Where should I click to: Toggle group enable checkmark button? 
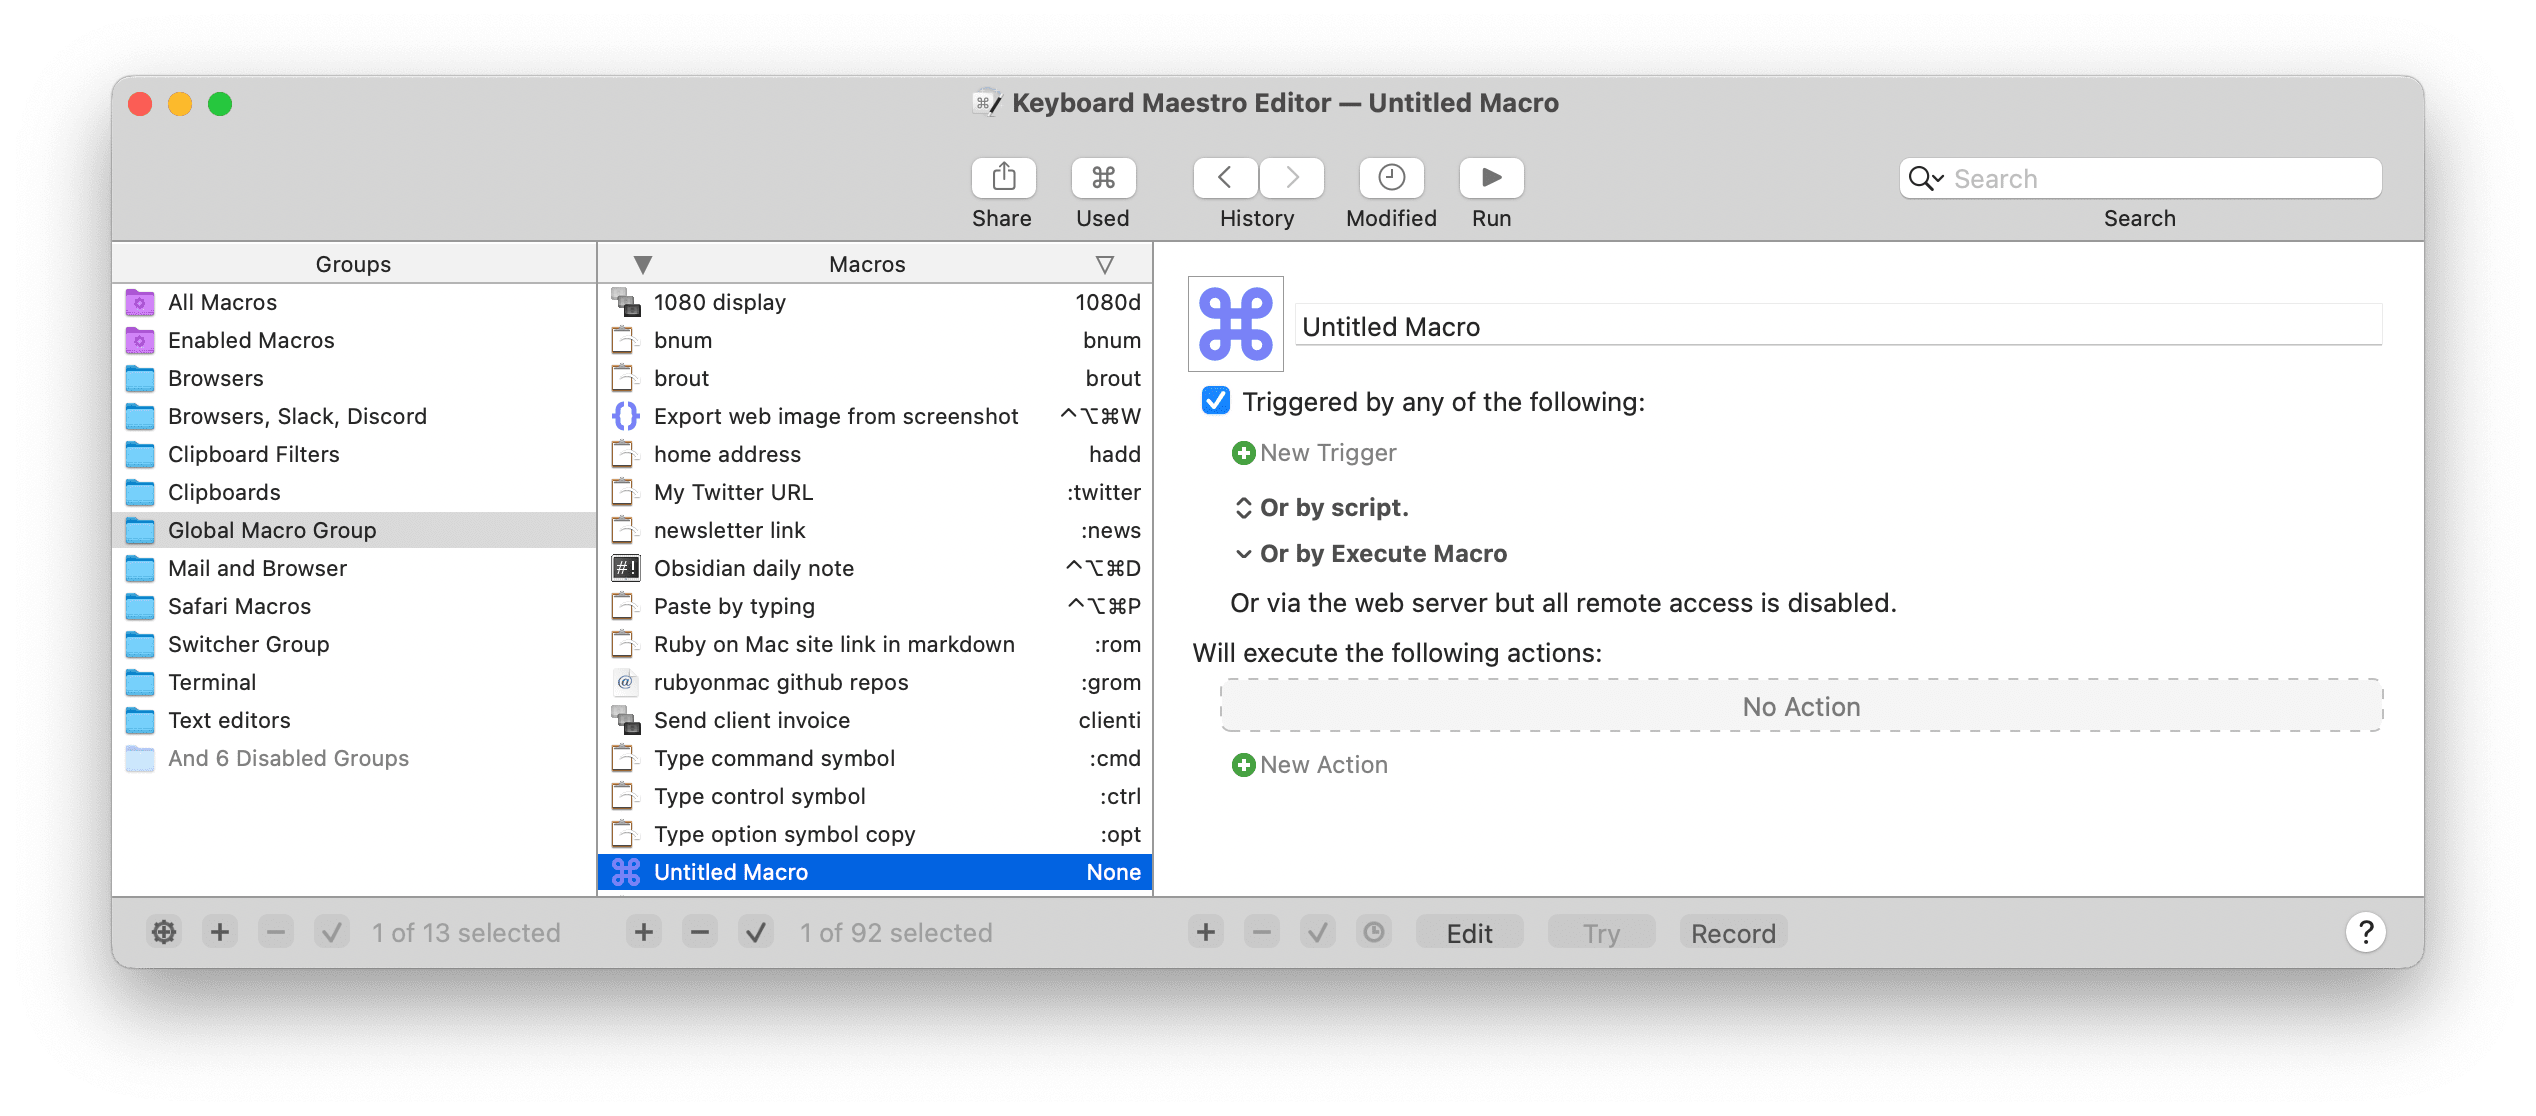(x=332, y=932)
